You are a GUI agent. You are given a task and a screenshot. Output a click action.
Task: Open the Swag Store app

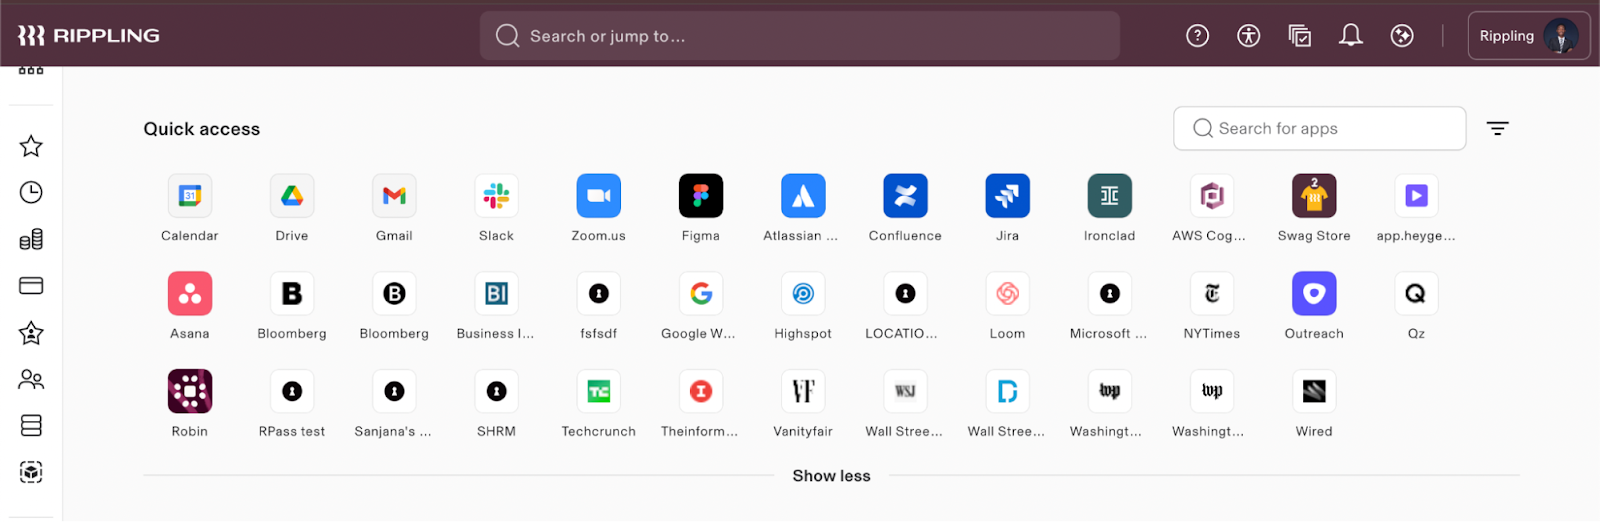[x=1314, y=196]
